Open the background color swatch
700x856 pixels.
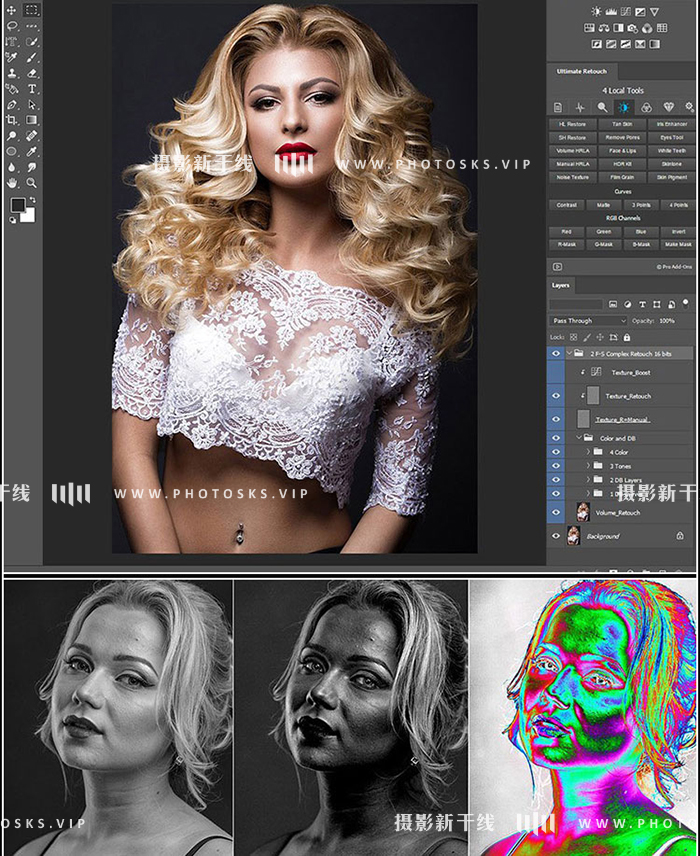[28, 216]
